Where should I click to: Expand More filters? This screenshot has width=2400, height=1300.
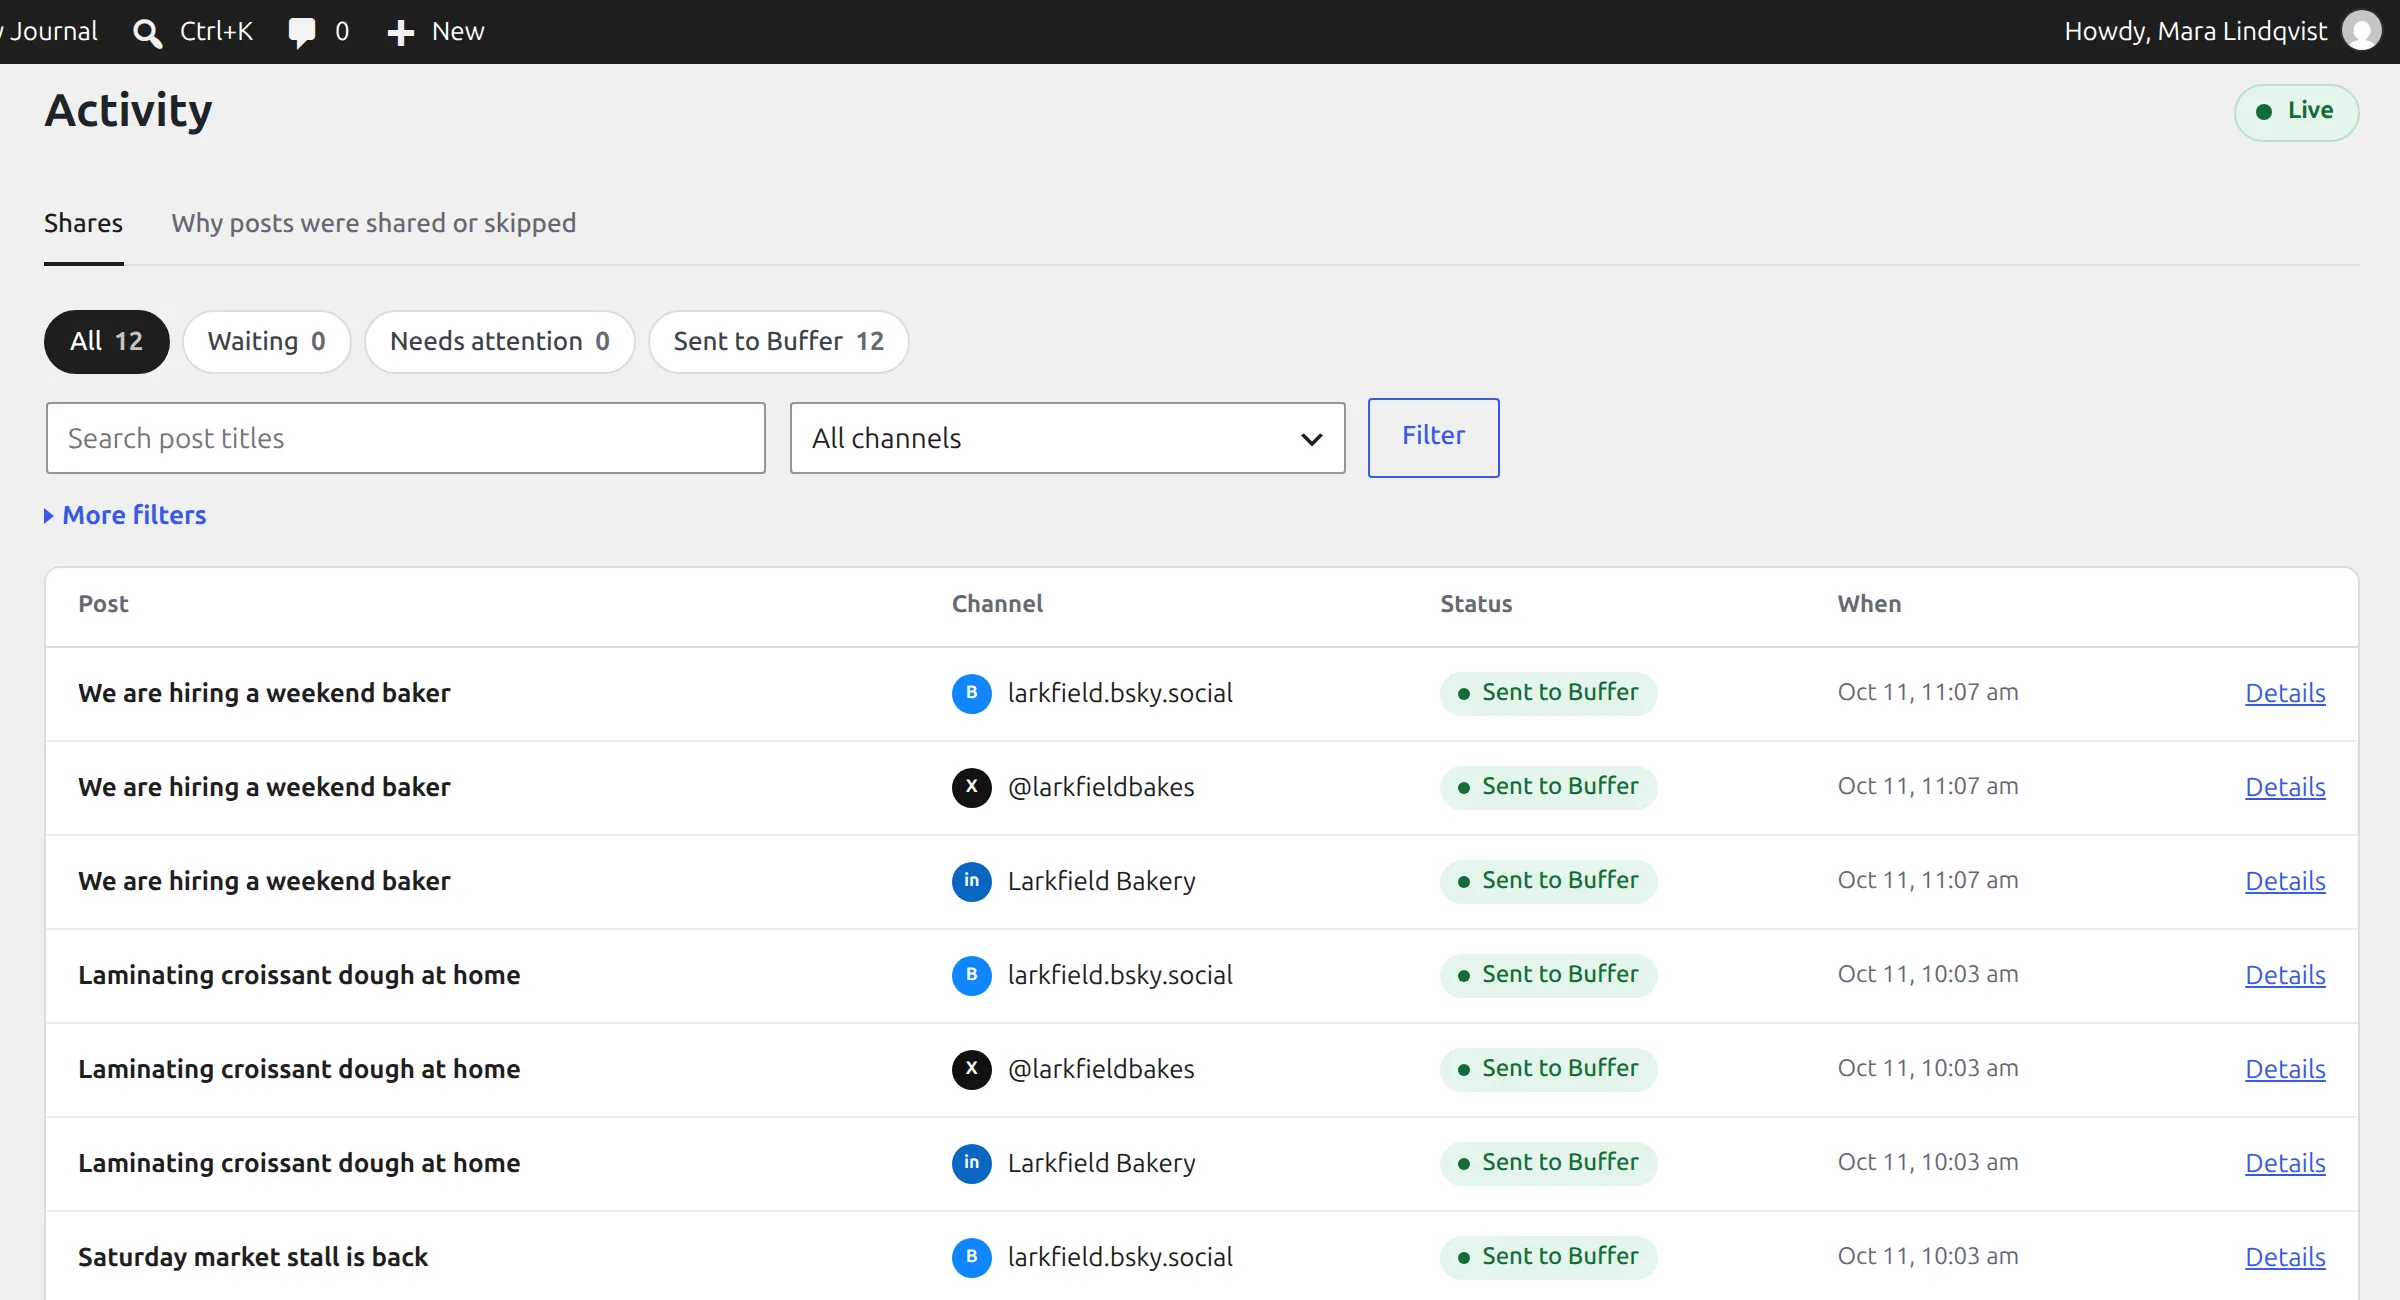tap(125, 515)
